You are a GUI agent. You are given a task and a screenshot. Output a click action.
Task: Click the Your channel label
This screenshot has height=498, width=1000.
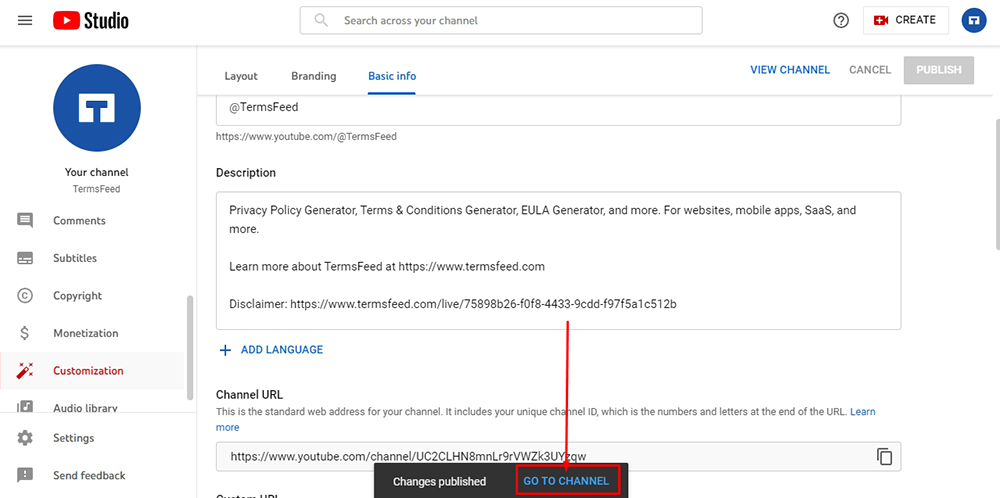[x=97, y=172]
